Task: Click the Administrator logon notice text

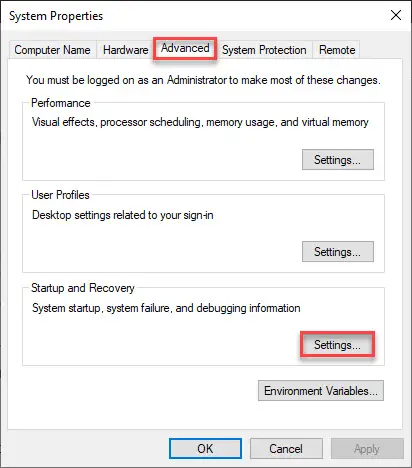Action: tap(203, 80)
